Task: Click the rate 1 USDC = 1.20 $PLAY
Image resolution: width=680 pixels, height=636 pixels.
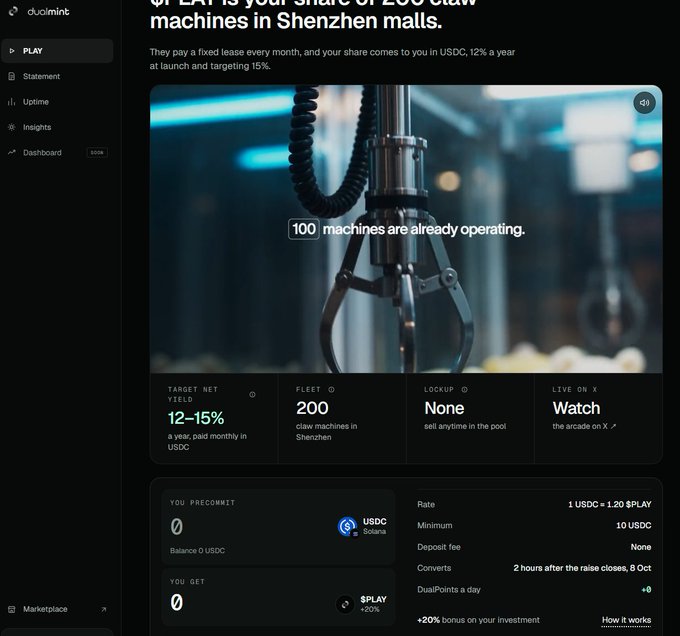Action: [610, 504]
